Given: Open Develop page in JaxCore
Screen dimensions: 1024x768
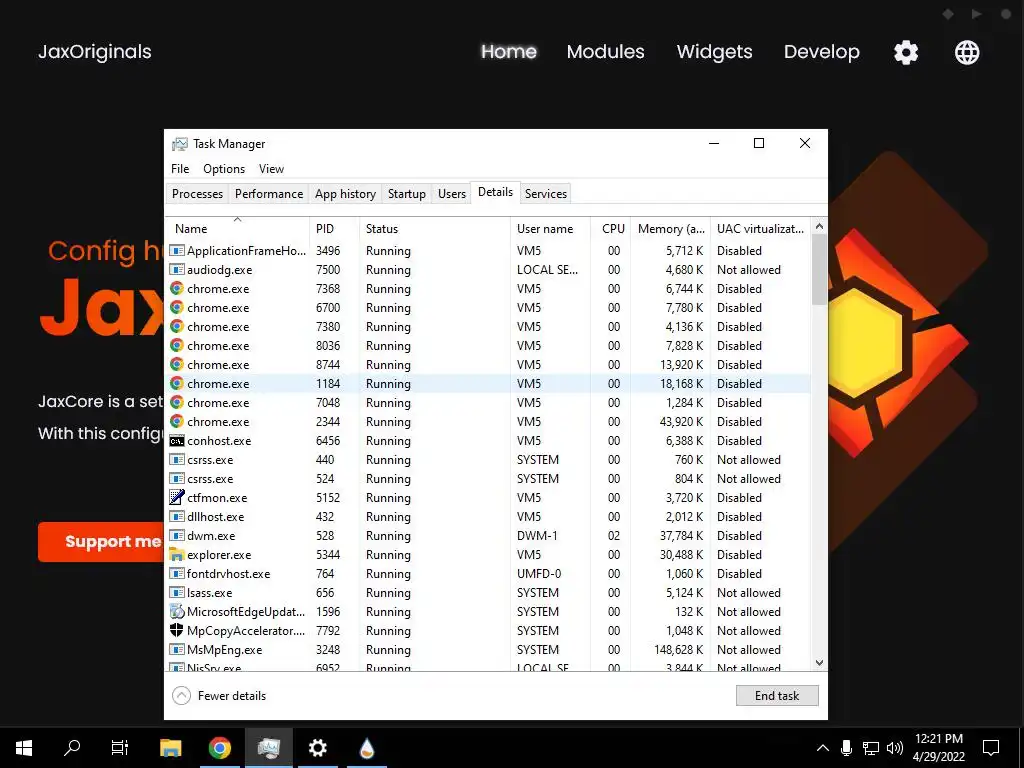Looking at the screenshot, I should coord(822,52).
